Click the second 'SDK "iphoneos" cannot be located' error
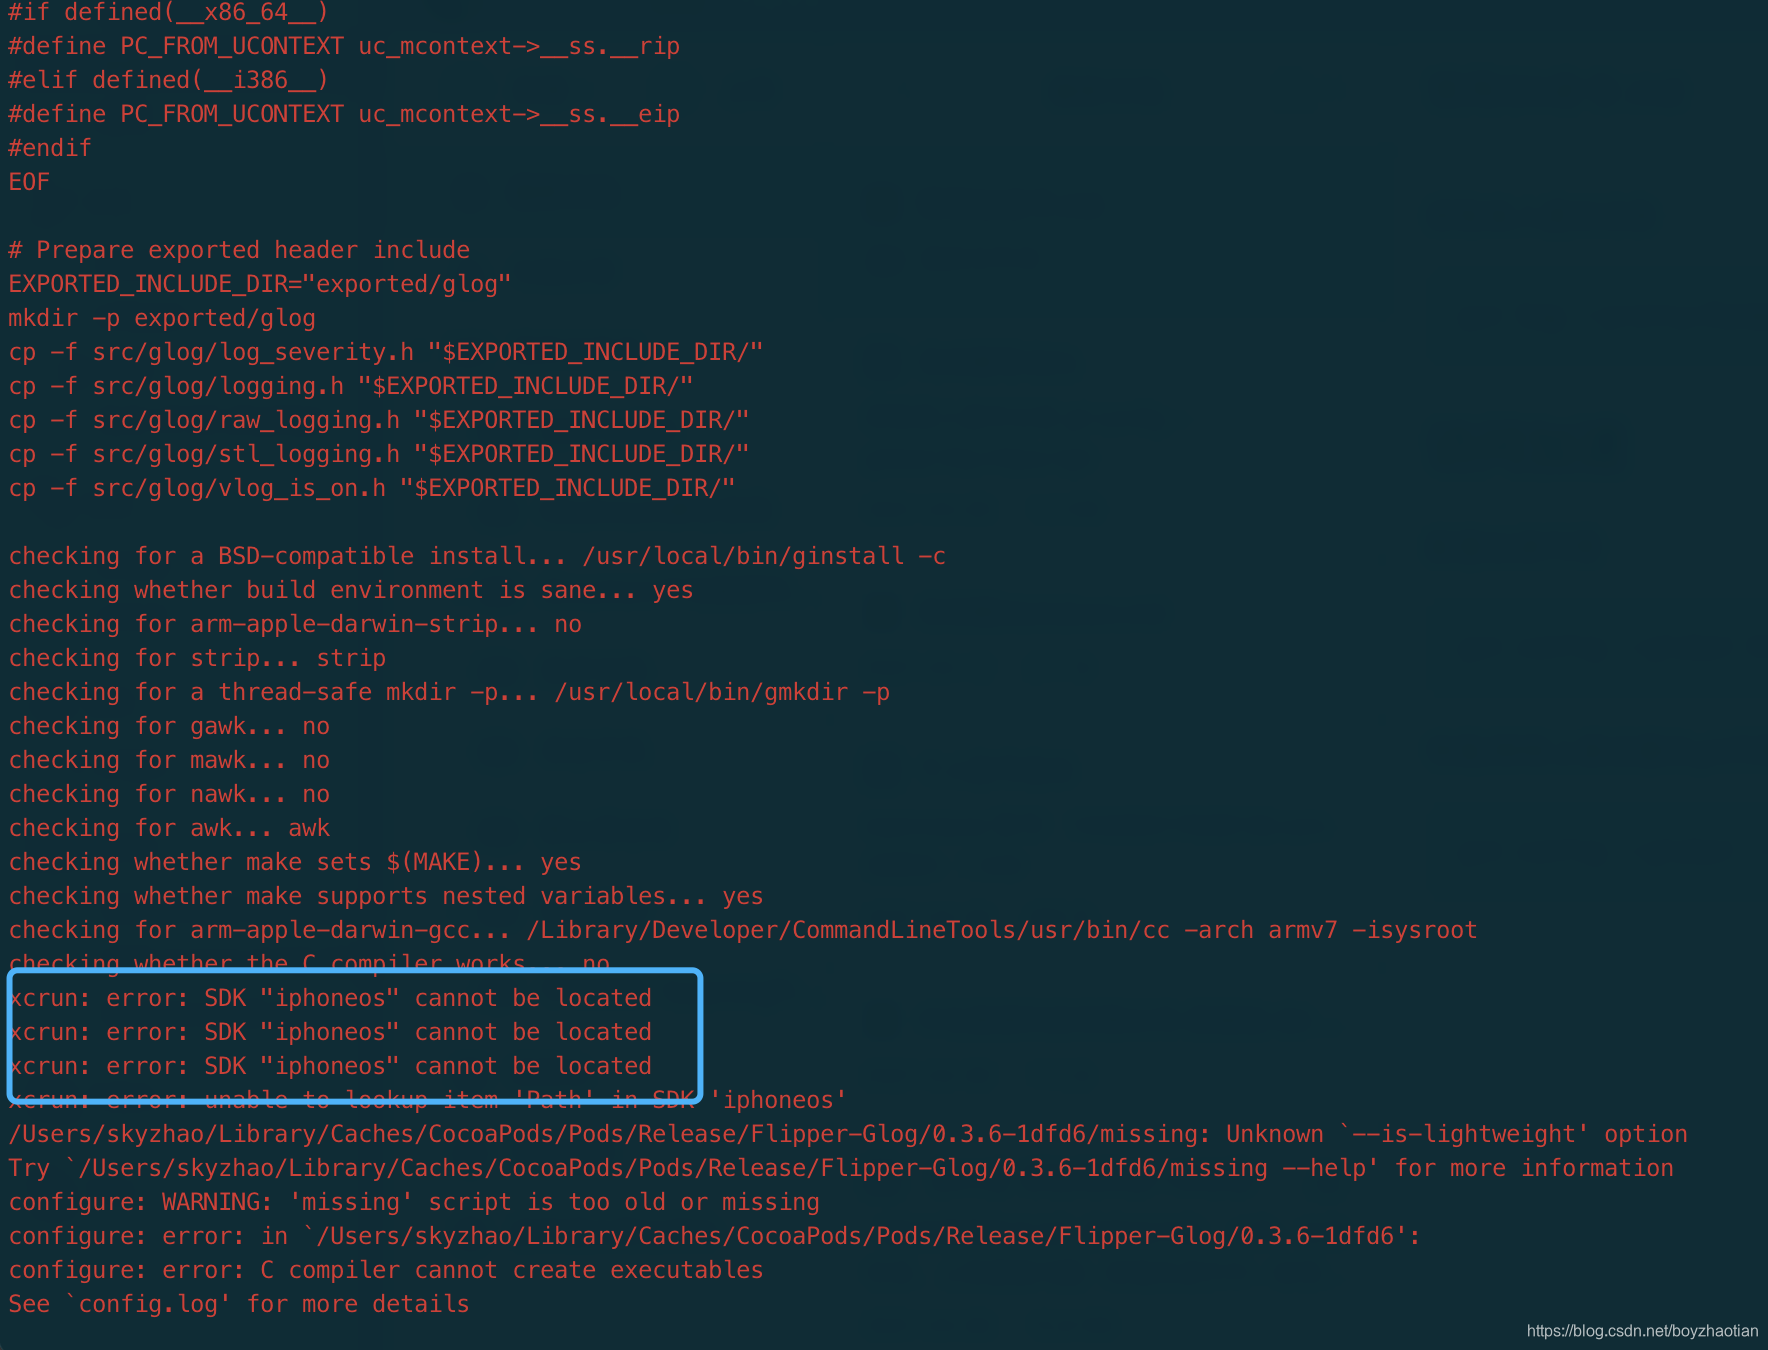This screenshot has height=1350, width=1768. 330,1032
